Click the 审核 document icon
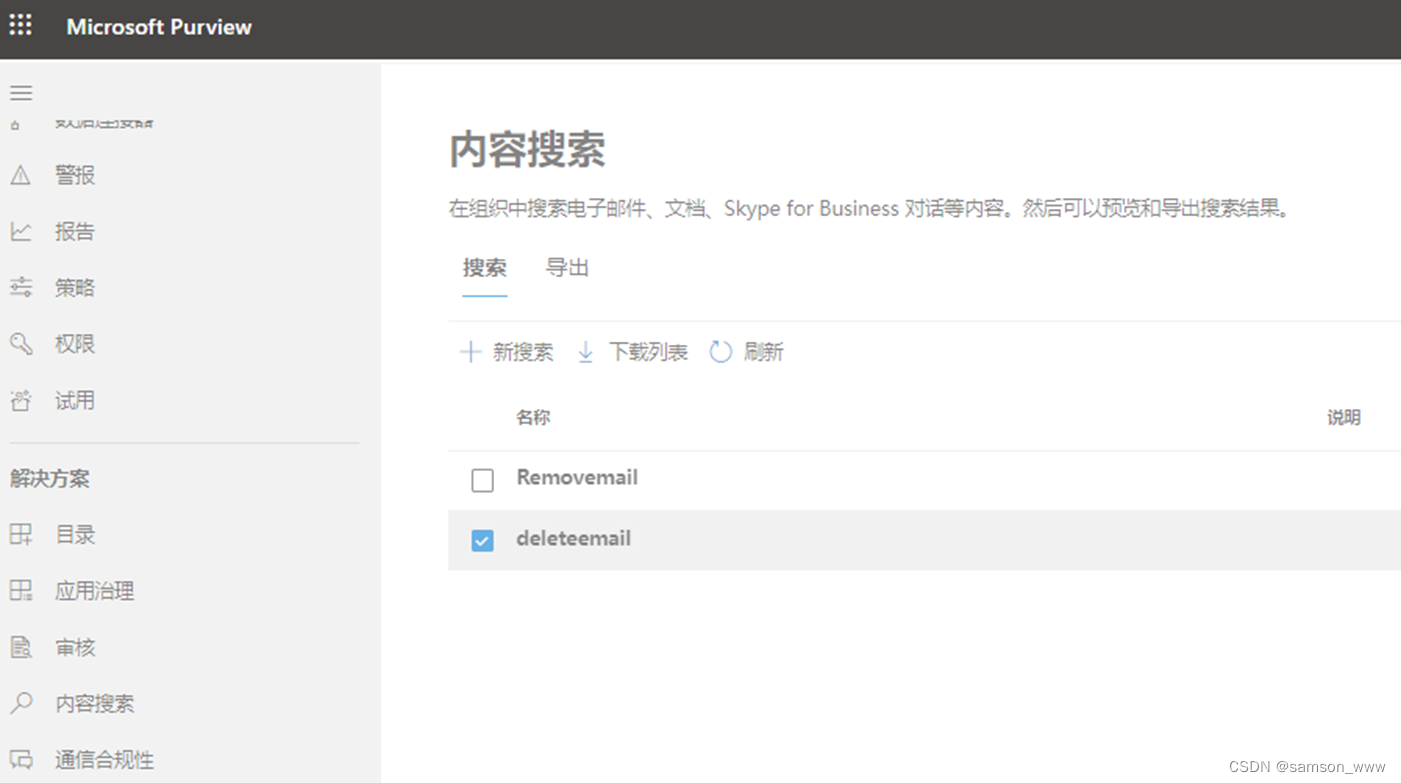This screenshot has height=783, width=1401. pos(21,648)
